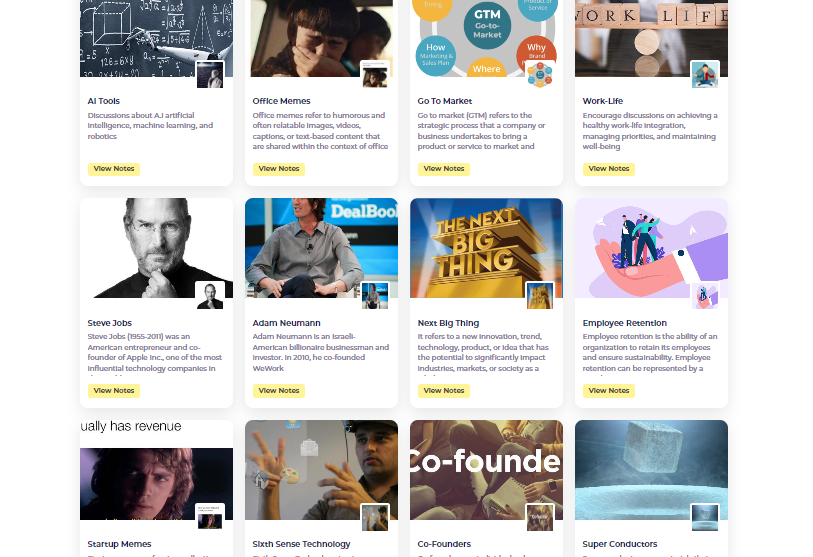This screenshot has width=813, height=557.
Task: Click the Steve Jobs small avatar icon
Action: 210,296
